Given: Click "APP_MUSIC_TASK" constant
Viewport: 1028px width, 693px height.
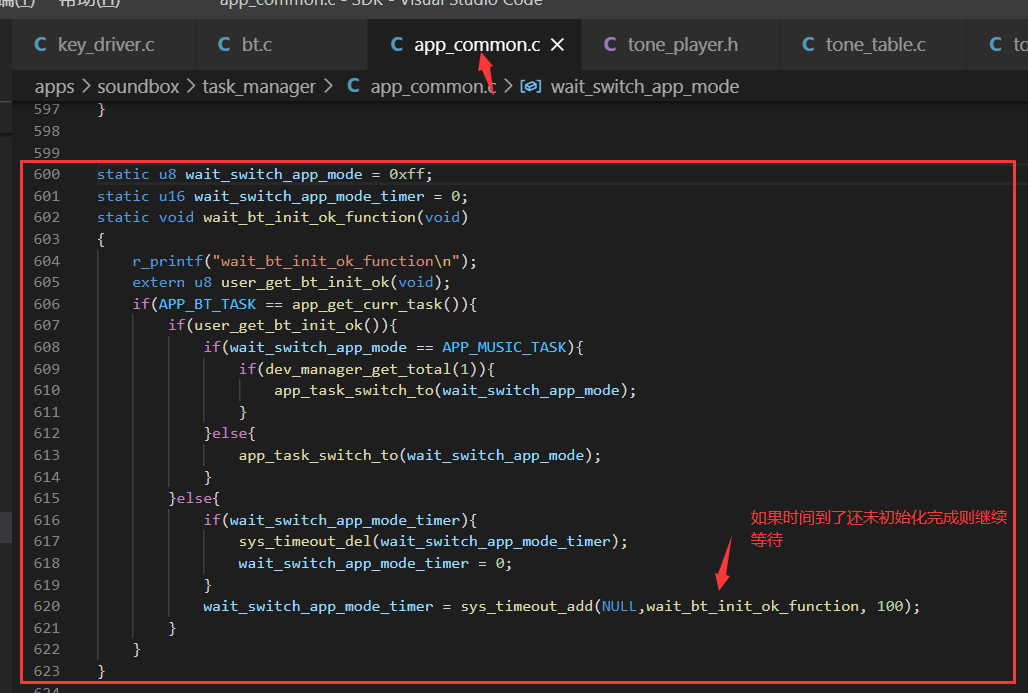Looking at the screenshot, I should coord(504,347).
